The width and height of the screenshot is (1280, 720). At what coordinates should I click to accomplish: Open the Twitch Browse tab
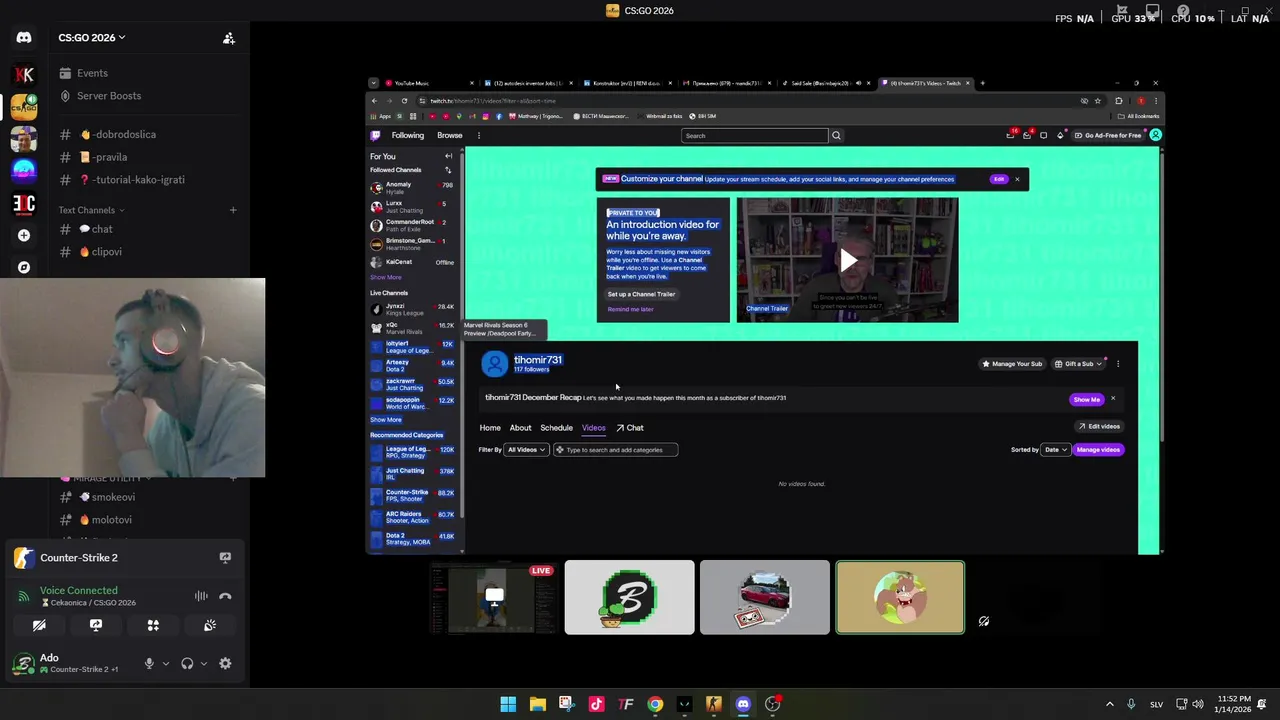click(449, 135)
